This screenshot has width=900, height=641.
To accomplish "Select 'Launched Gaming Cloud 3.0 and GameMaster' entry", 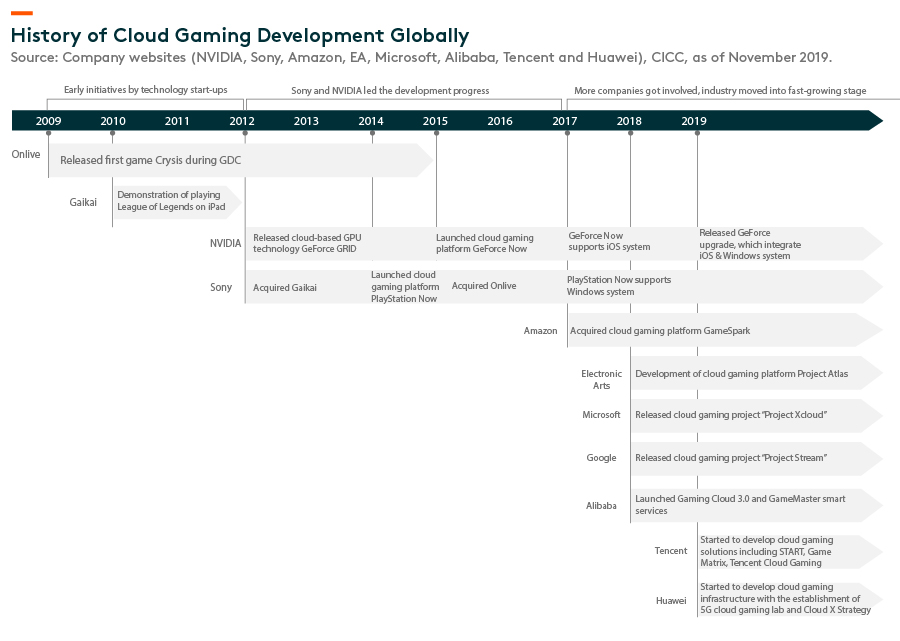I will click(x=740, y=504).
